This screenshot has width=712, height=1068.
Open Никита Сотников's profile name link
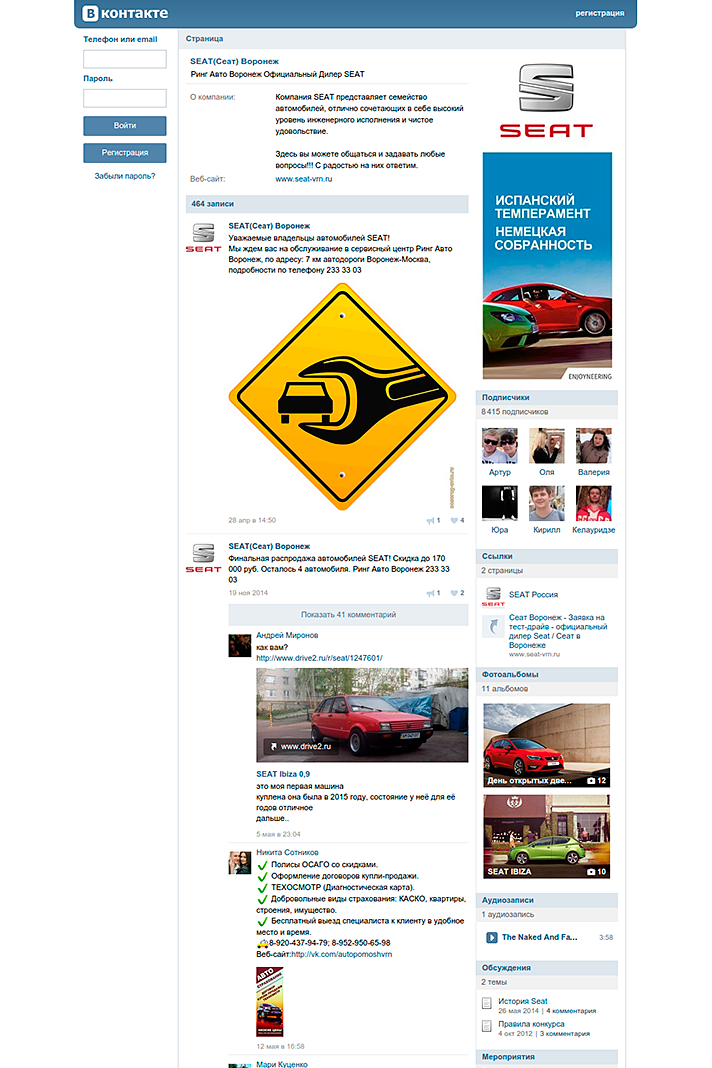(287, 852)
